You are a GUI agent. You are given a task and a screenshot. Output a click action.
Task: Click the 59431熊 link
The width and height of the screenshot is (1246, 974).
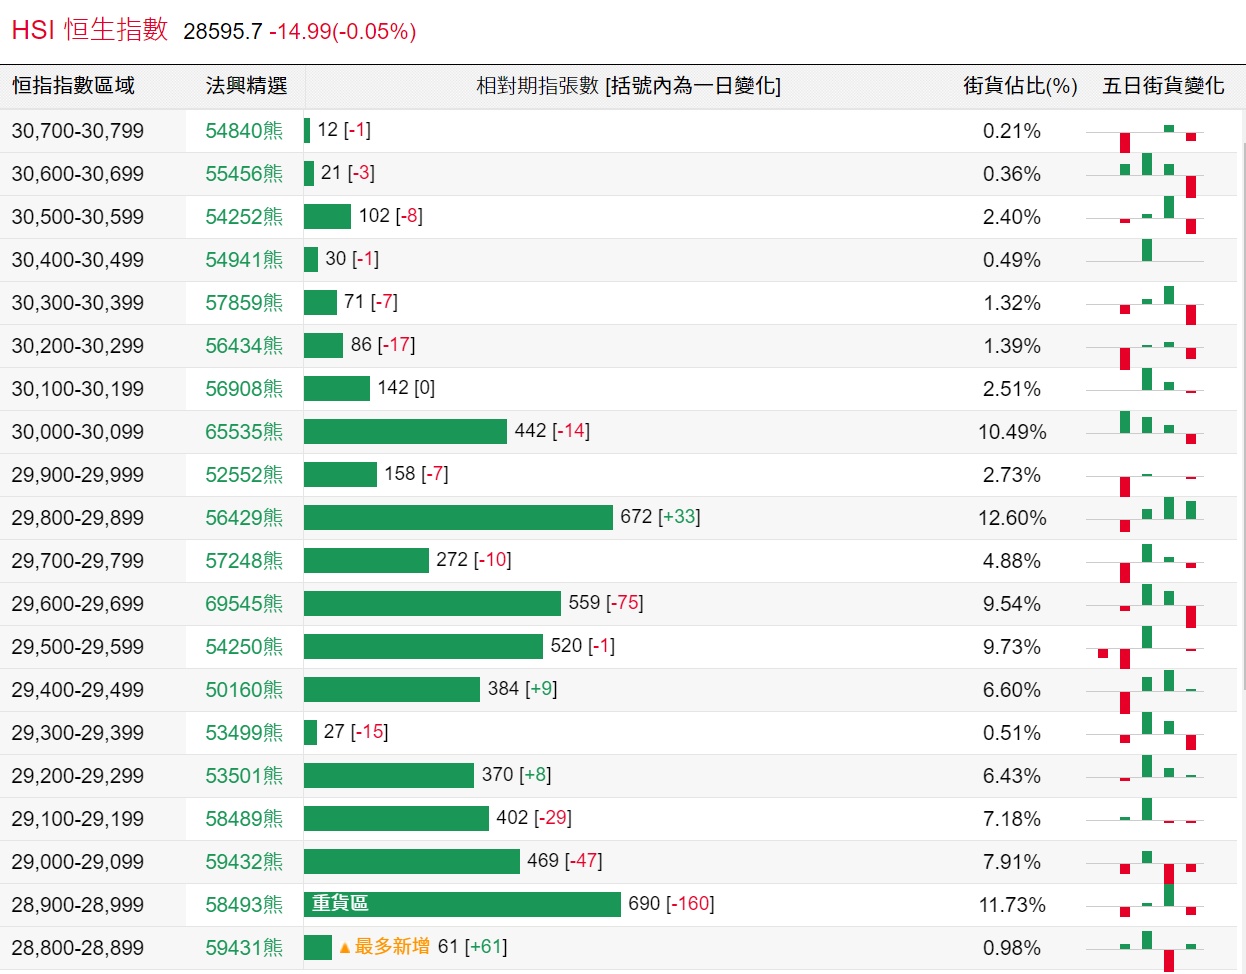point(244,948)
